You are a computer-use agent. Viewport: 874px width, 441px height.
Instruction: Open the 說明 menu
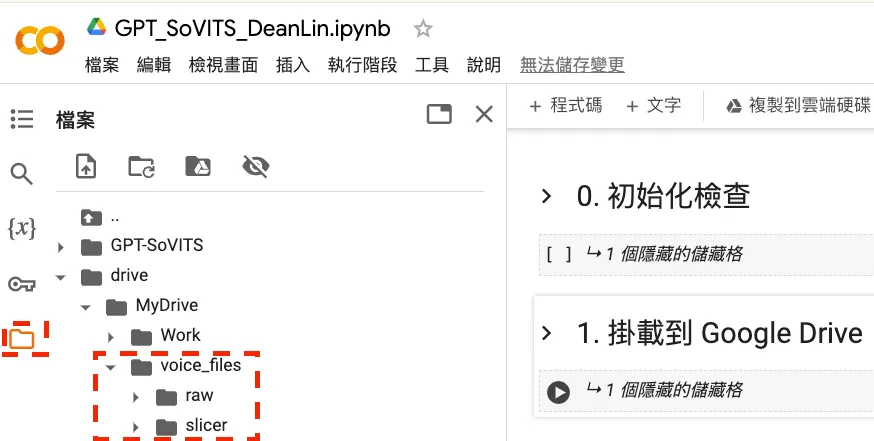pos(484,65)
